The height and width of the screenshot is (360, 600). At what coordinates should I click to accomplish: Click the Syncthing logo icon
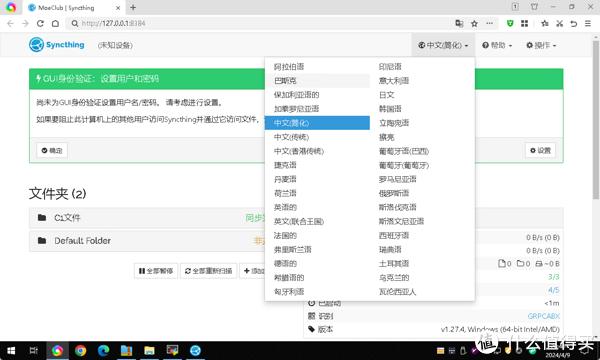(36, 45)
